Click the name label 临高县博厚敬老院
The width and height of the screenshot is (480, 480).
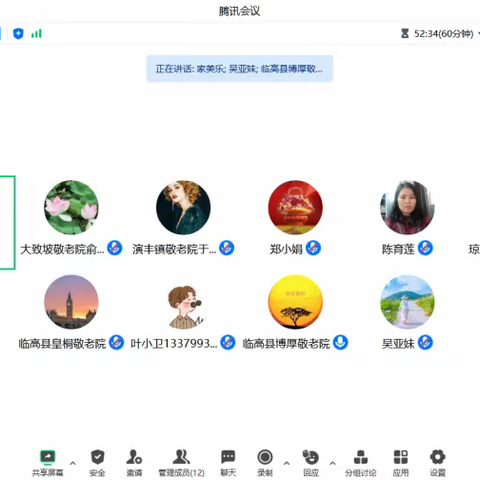[286, 343]
